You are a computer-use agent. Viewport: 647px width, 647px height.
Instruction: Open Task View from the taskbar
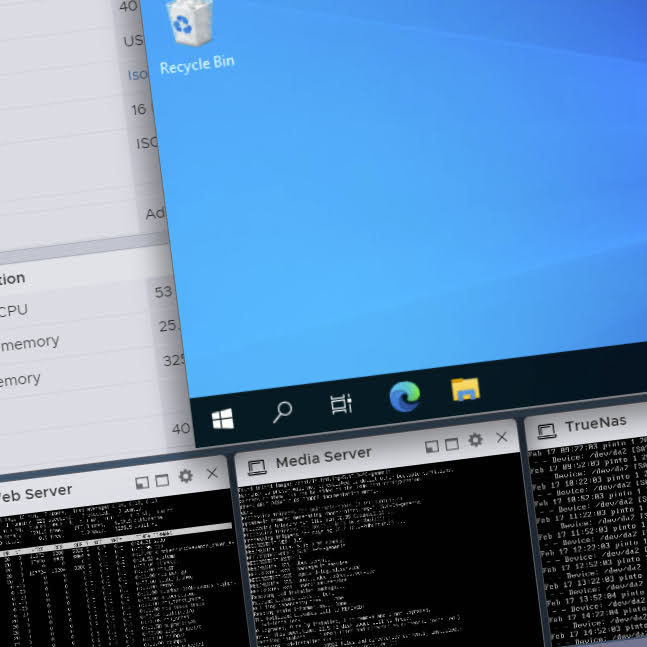click(x=341, y=404)
